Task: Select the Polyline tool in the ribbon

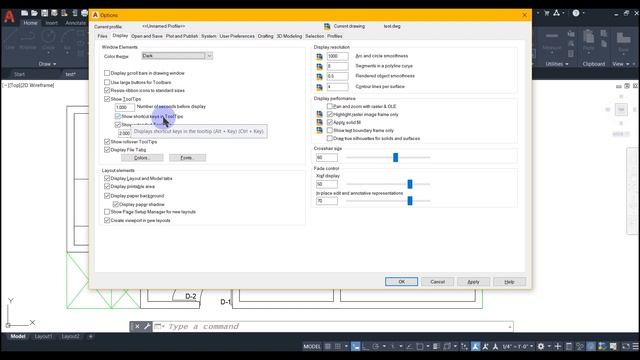Action: (28, 41)
